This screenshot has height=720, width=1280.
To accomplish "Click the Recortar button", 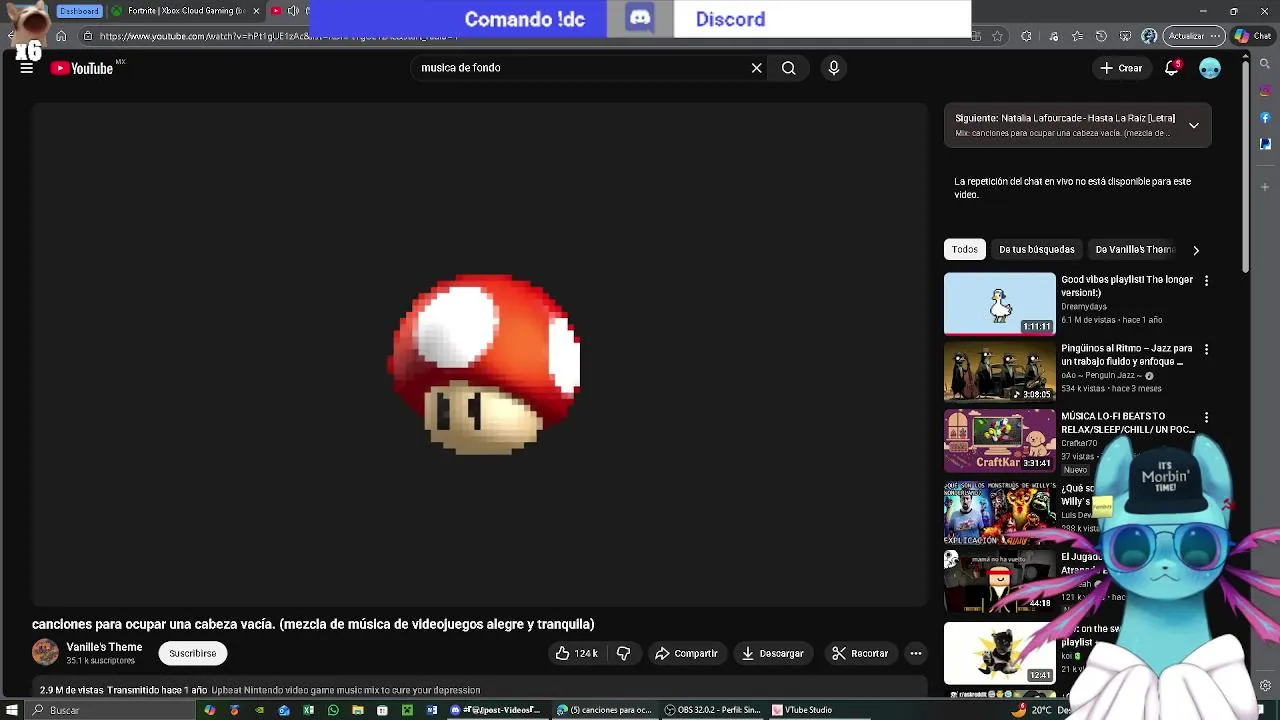I will (860, 653).
